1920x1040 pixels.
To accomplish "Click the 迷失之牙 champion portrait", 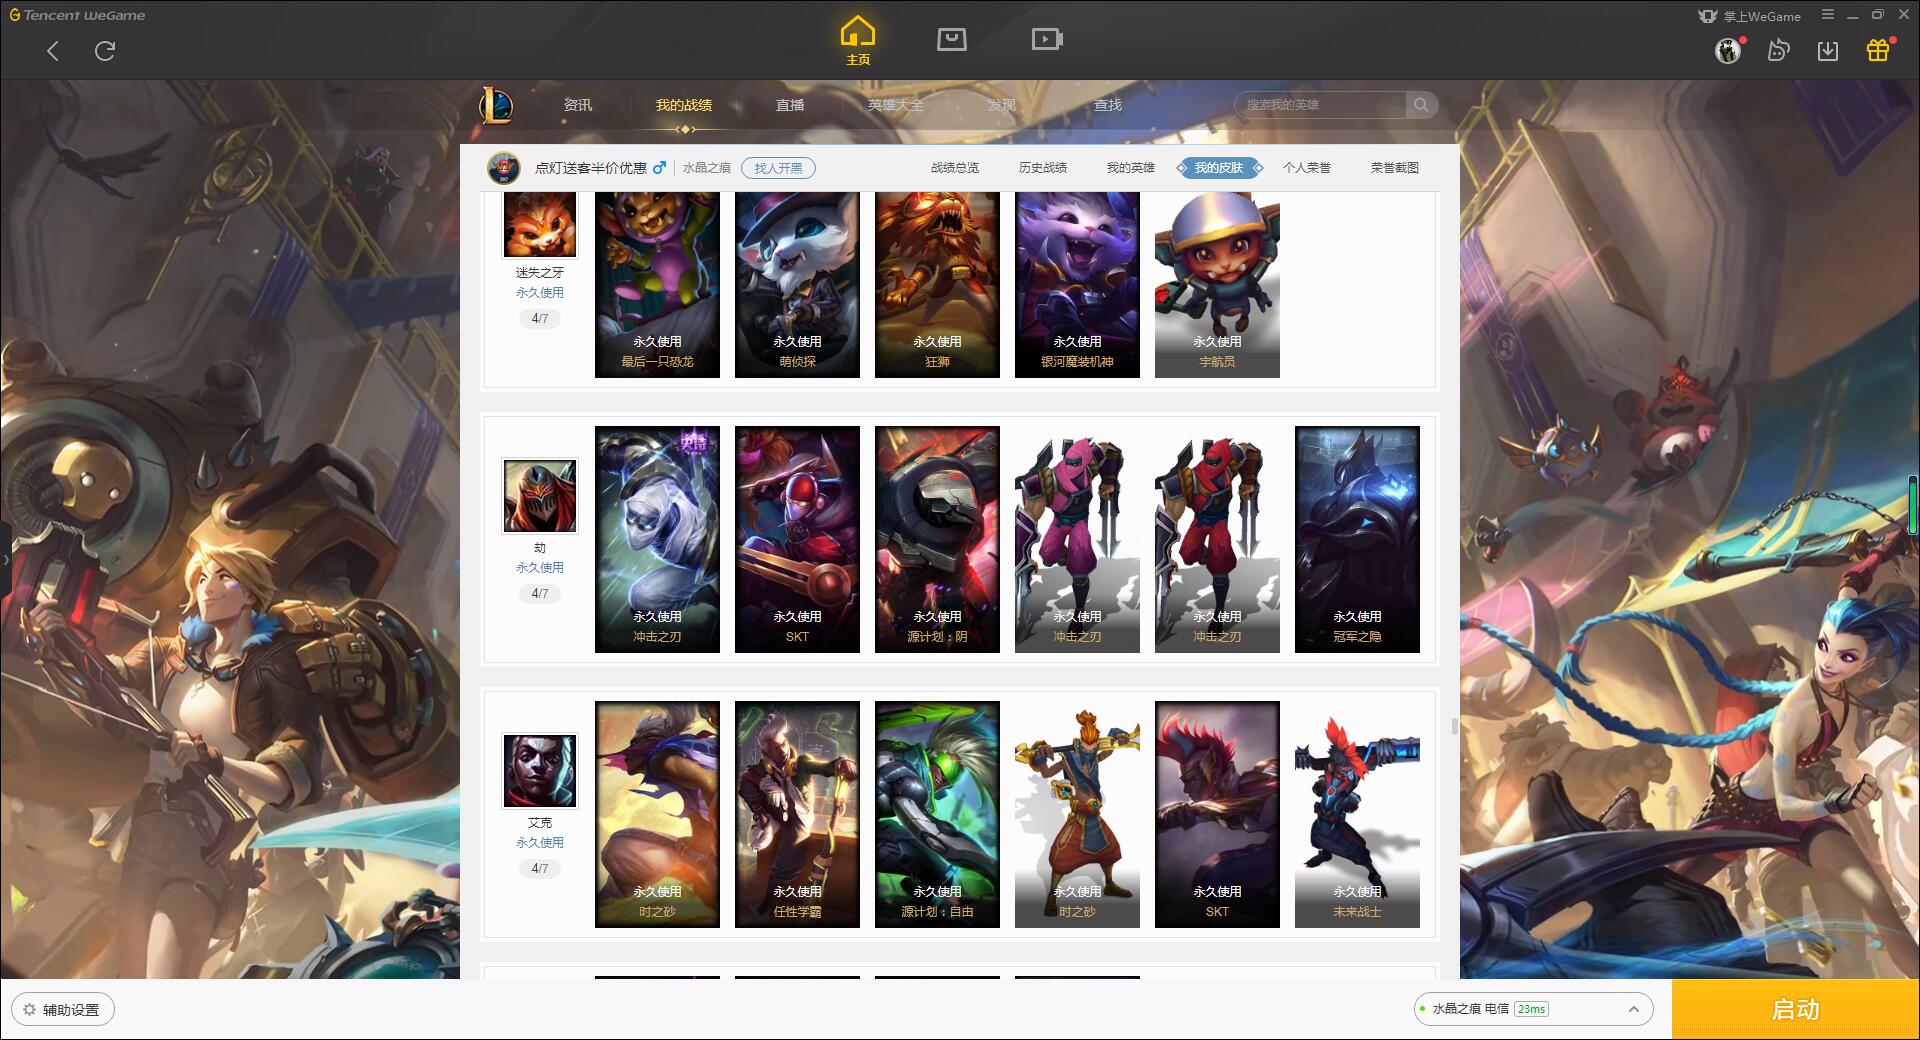I will tap(540, 225).
